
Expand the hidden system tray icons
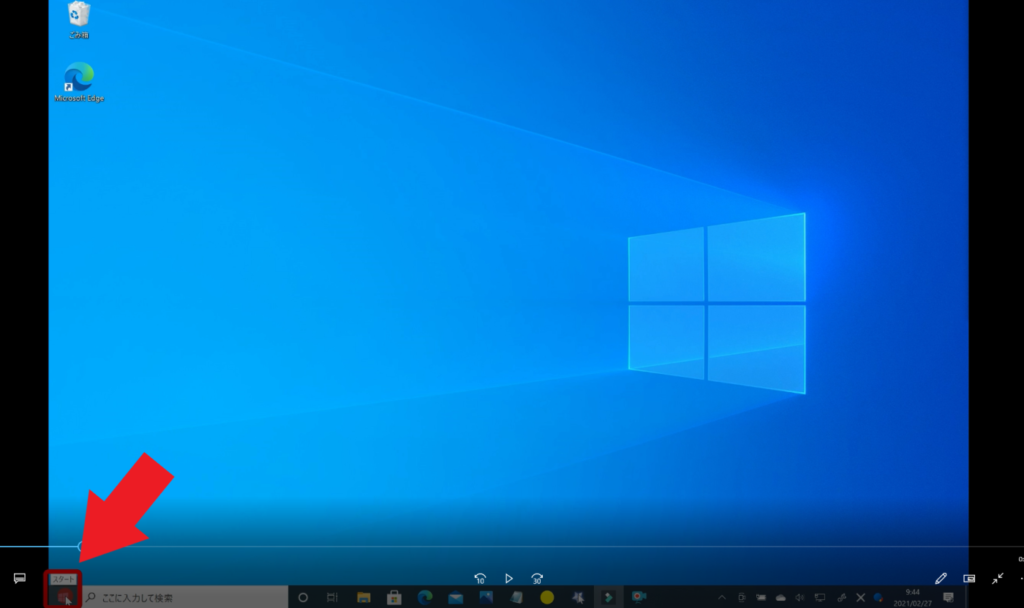pos(722,598)
